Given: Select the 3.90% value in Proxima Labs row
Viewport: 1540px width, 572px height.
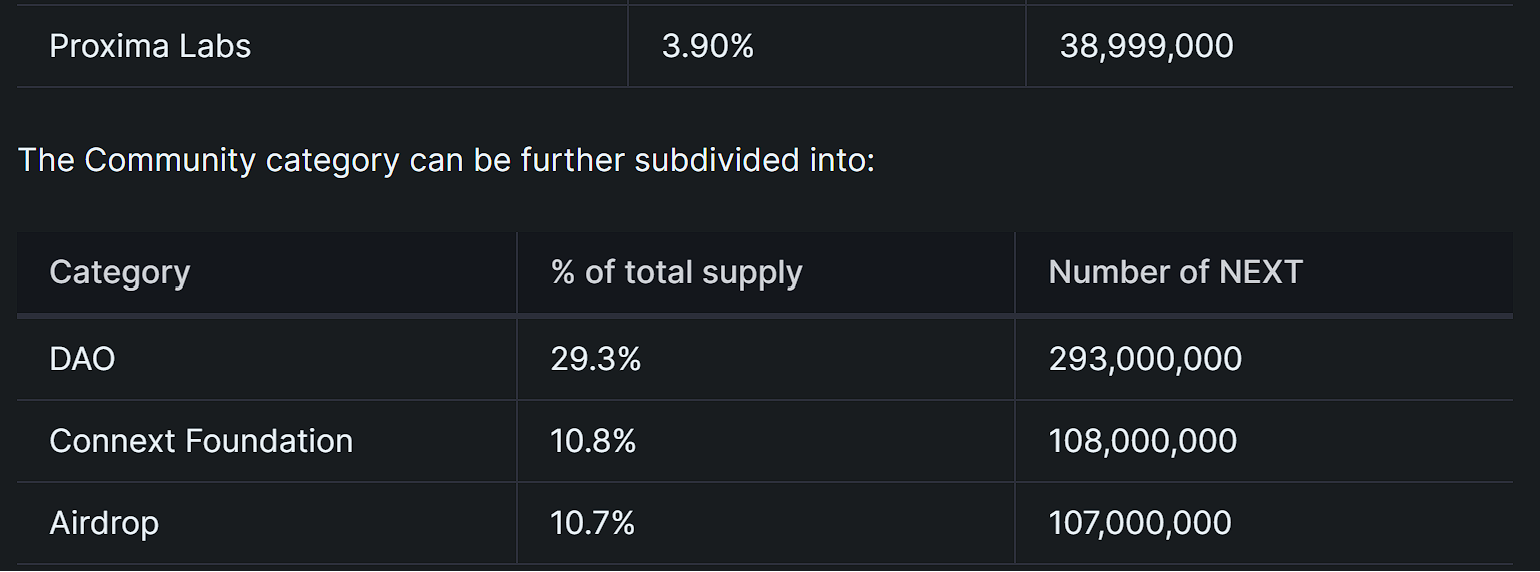Looking at the screenshot, I should [x=707, y=46].
